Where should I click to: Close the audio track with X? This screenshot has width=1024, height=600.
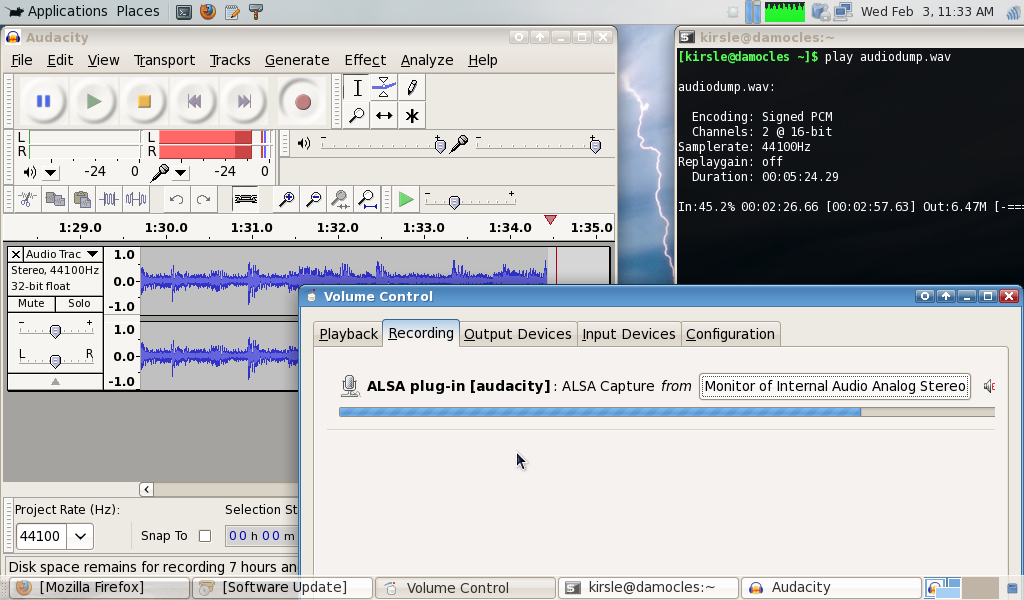pyautogui.click(x=16, y=254)
